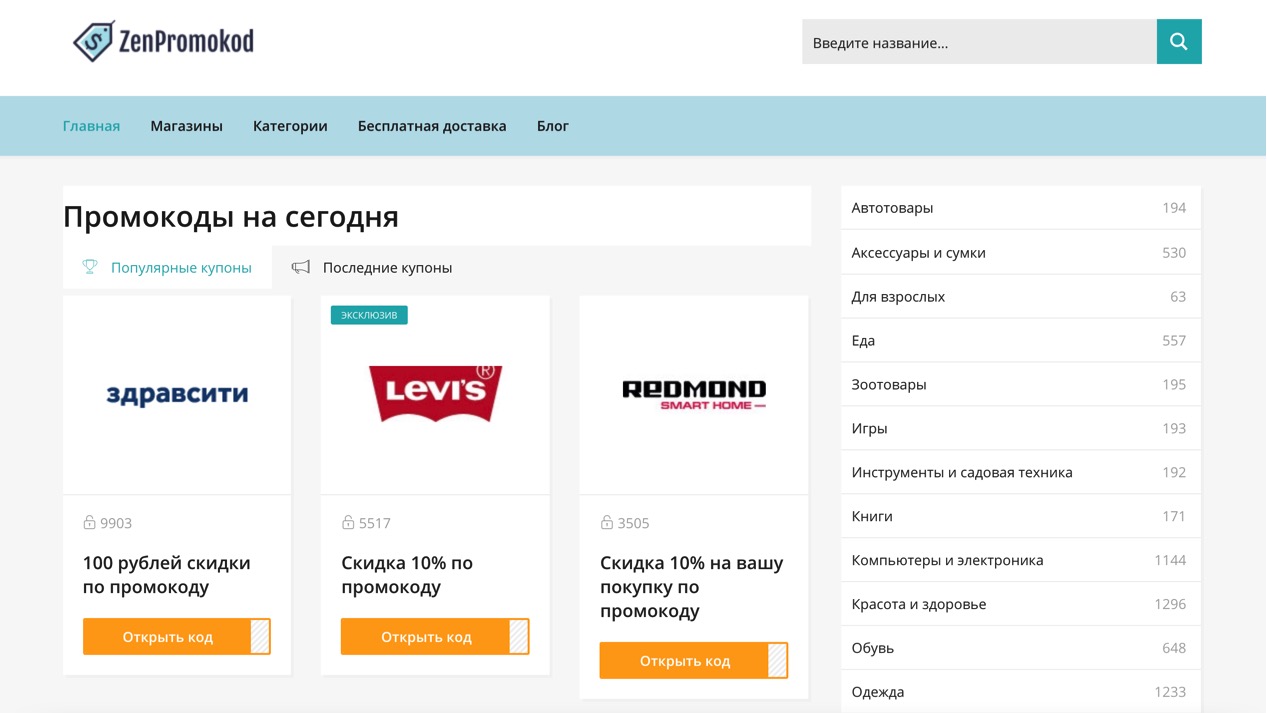The image size is (1267, 713).
Task: Click the ЭКСКЛЮЗИВ badge on Levi's card
Action: [x=369, y=315]
